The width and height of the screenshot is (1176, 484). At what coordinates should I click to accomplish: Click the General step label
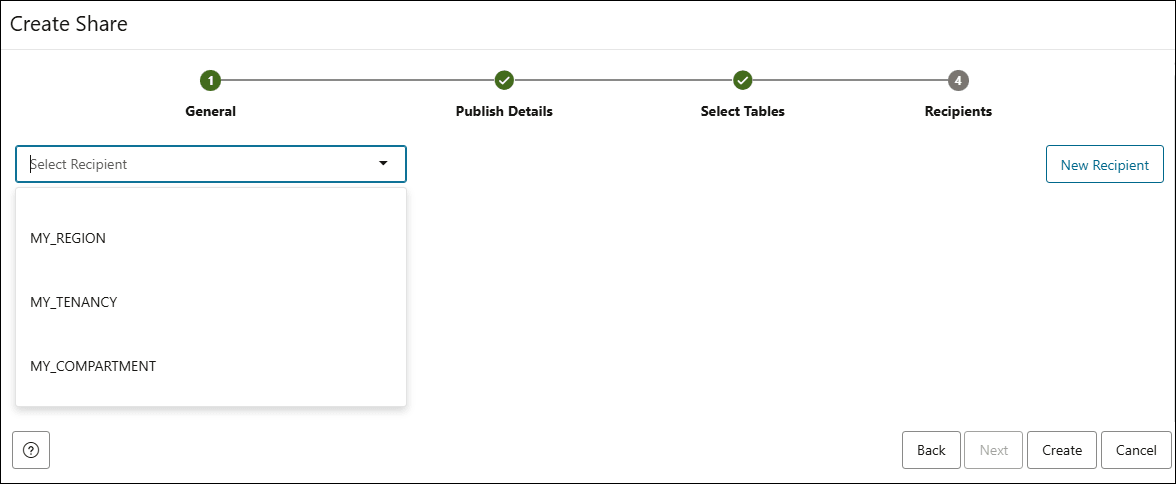[x=211, y=111]
